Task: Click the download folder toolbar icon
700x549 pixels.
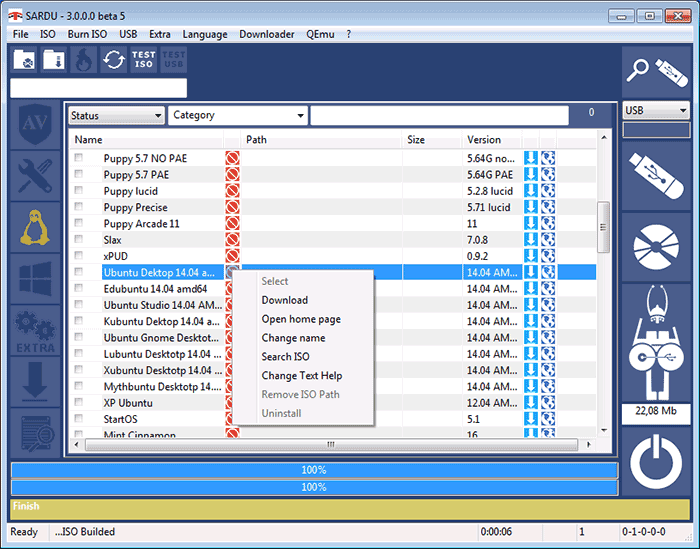Action: pos(54,59)
